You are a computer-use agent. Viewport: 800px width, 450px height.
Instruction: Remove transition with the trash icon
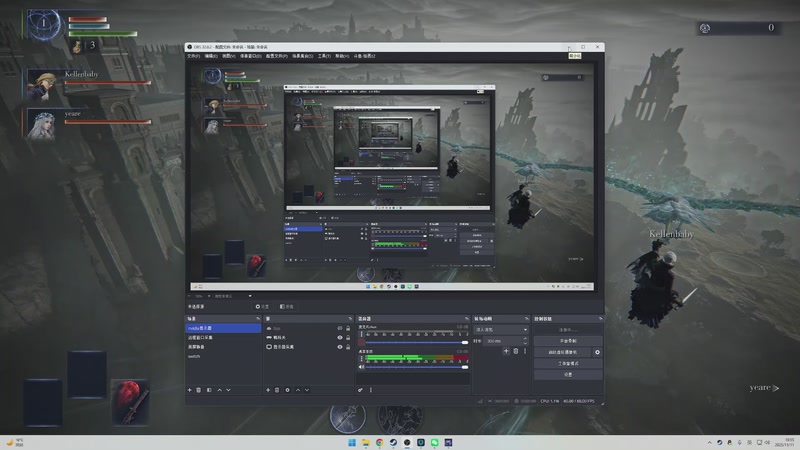[516, 351]
